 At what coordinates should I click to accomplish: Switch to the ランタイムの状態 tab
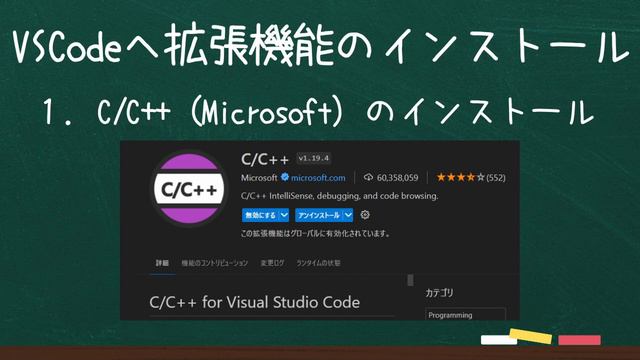coord(318,263)
